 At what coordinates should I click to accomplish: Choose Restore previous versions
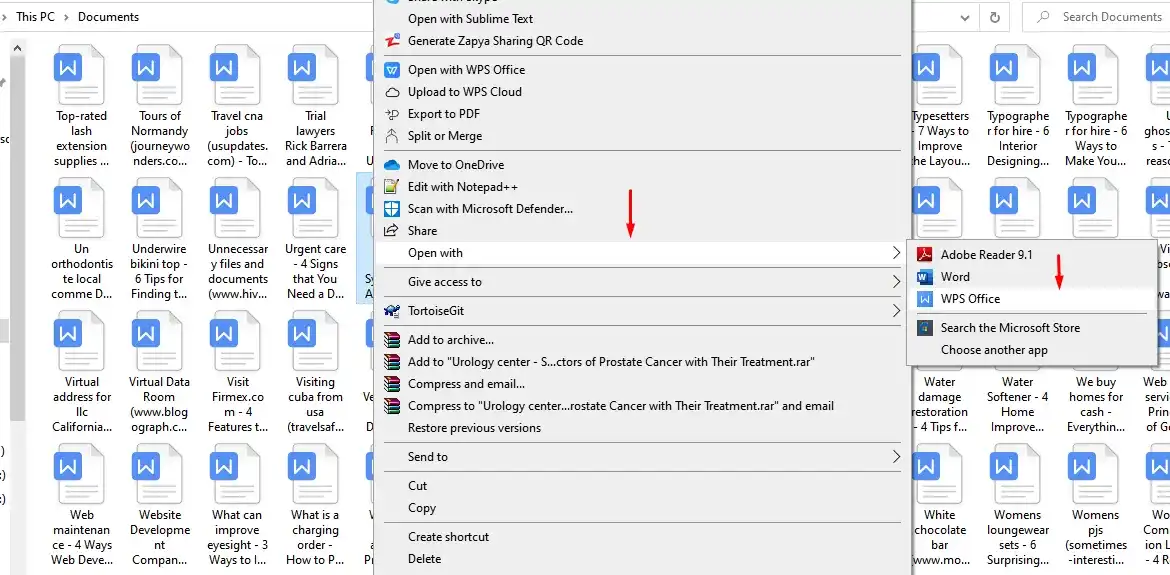point(474,428)
